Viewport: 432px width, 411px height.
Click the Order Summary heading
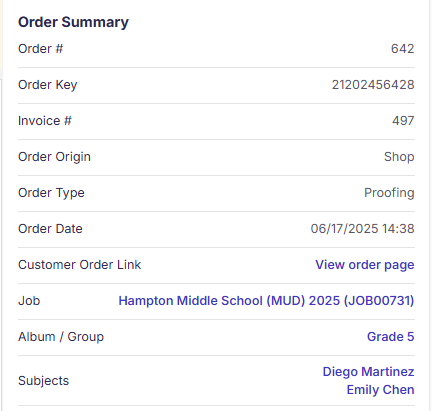[x=73, y=22]
